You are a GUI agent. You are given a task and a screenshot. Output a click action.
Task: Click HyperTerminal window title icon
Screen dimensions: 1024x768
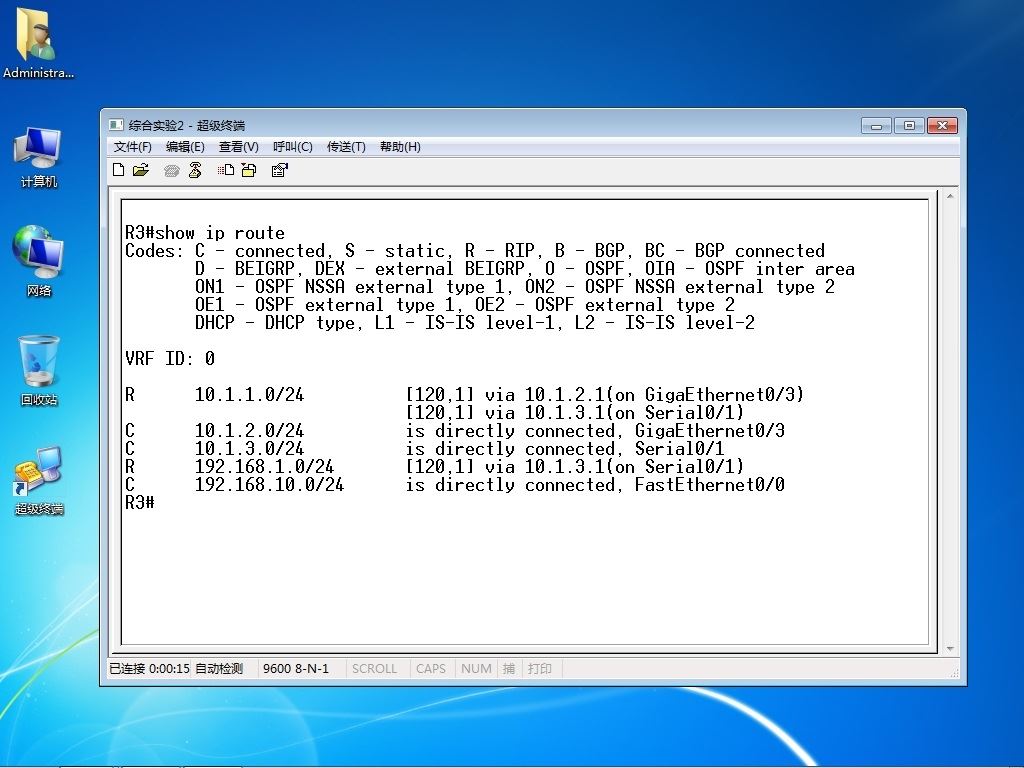(x=116, y=125)
